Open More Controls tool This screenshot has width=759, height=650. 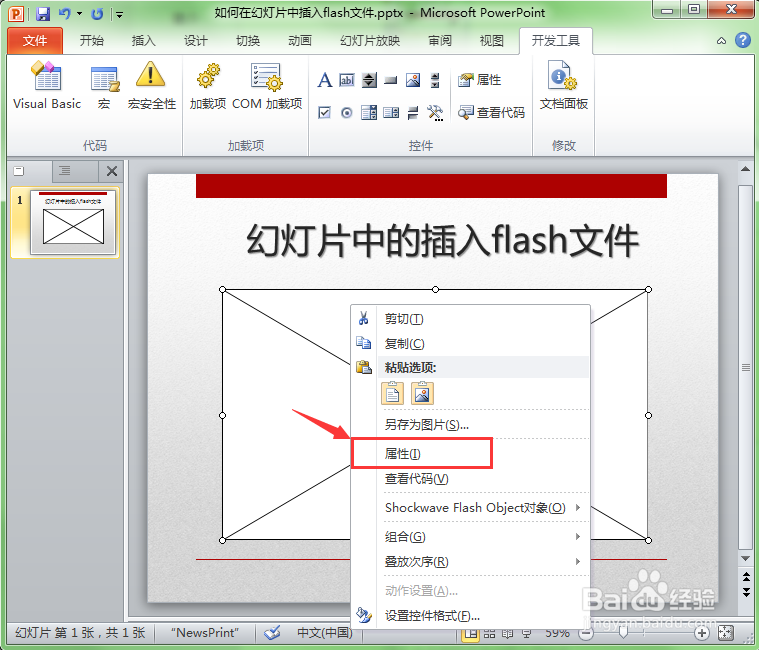435,113
